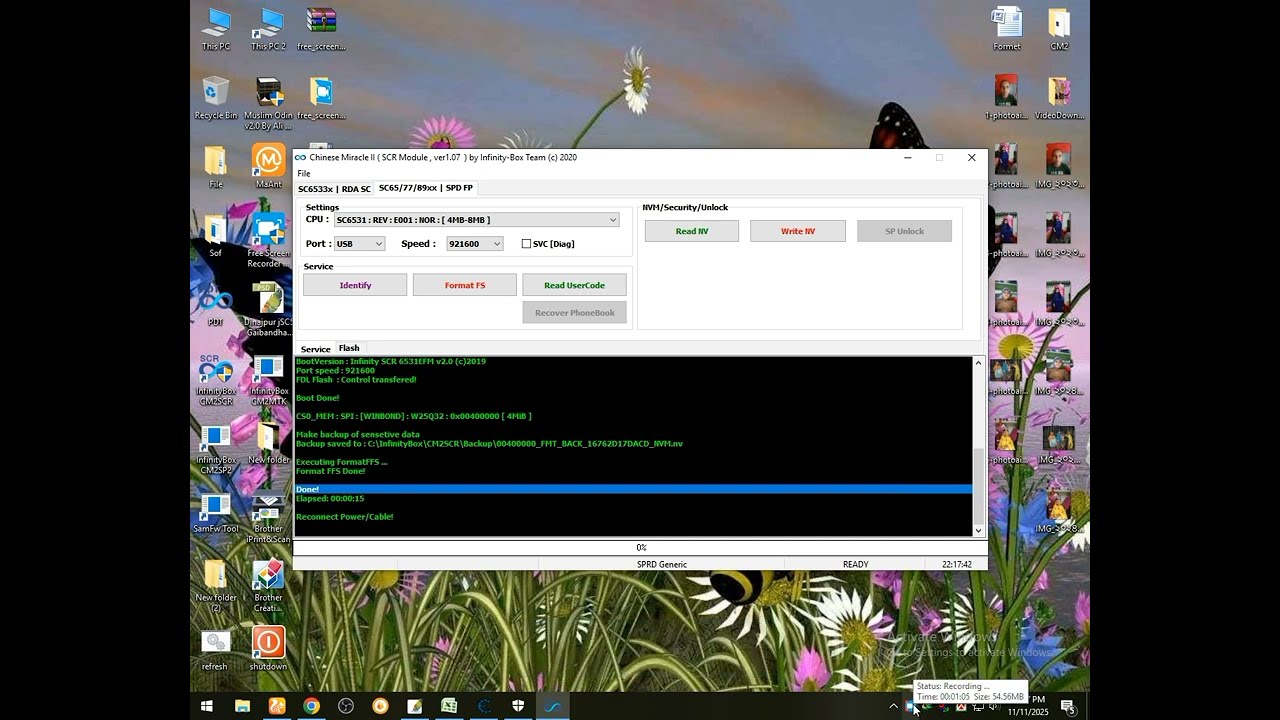Open the MaAnt desktop shortcut
Viewport: 1280px width, 720px height.
(268, 166)
